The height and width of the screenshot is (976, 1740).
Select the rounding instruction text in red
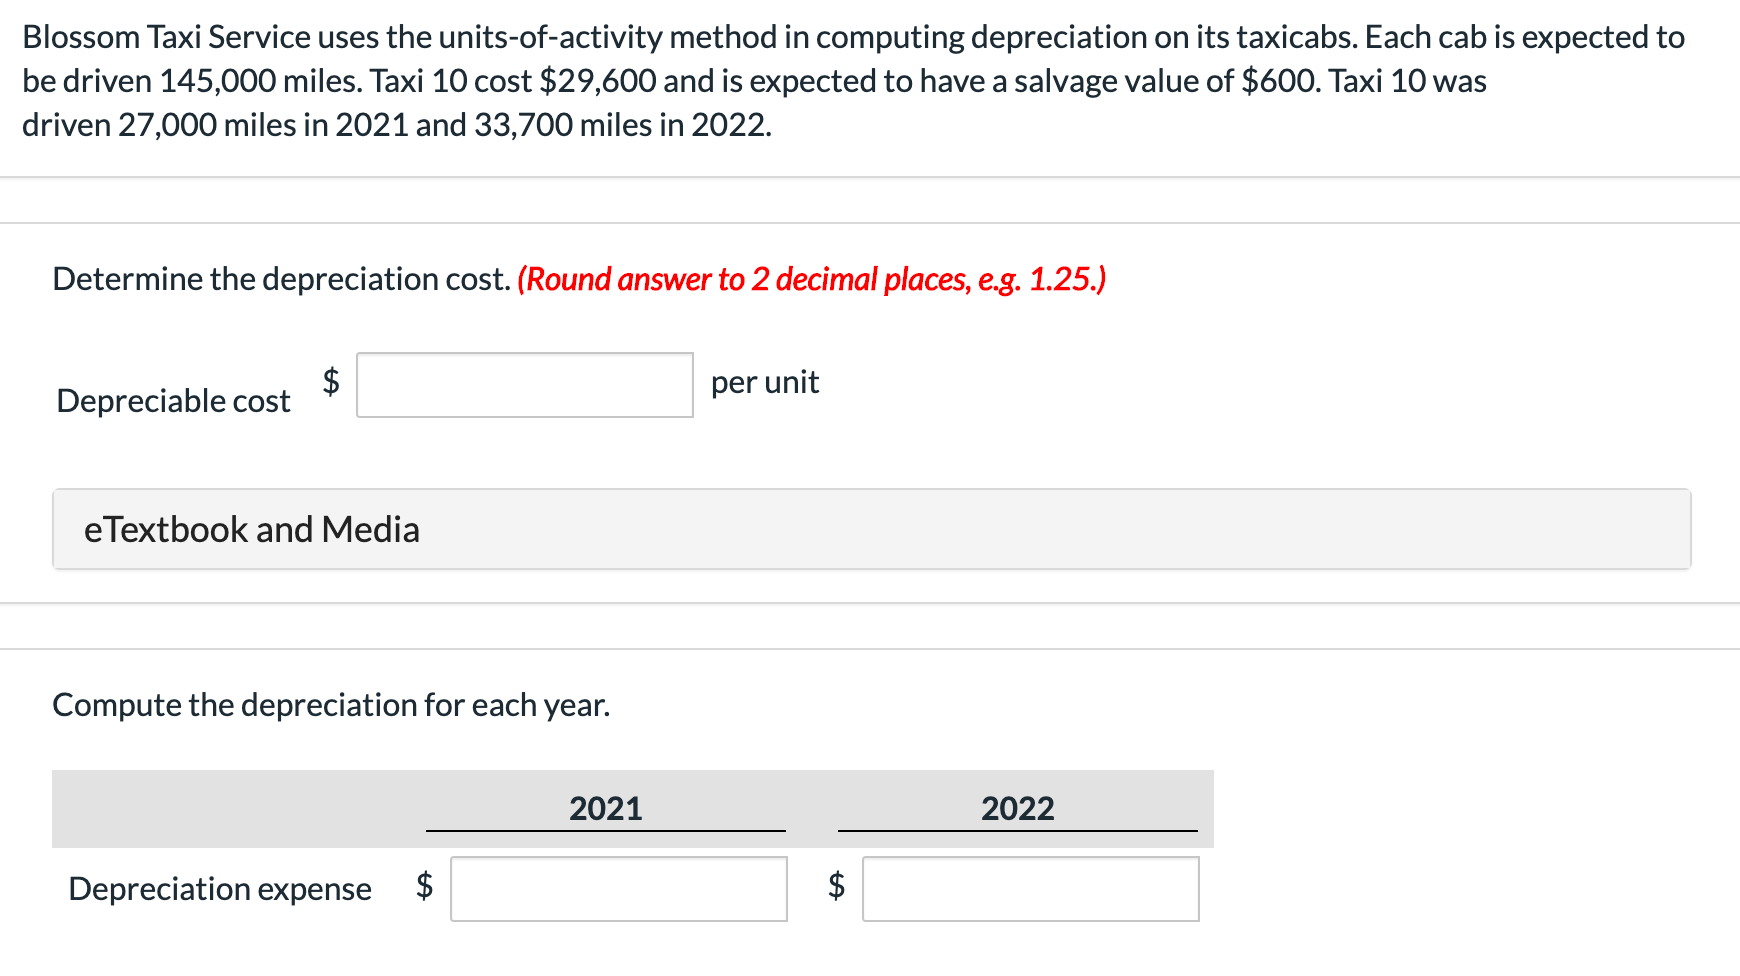pos(810,279)
